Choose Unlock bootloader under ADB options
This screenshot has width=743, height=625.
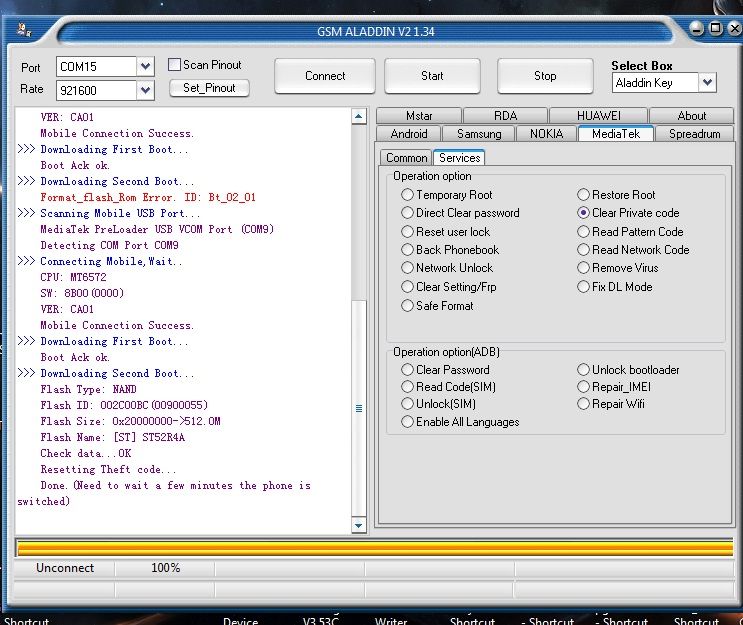click(x=584, y=370)
